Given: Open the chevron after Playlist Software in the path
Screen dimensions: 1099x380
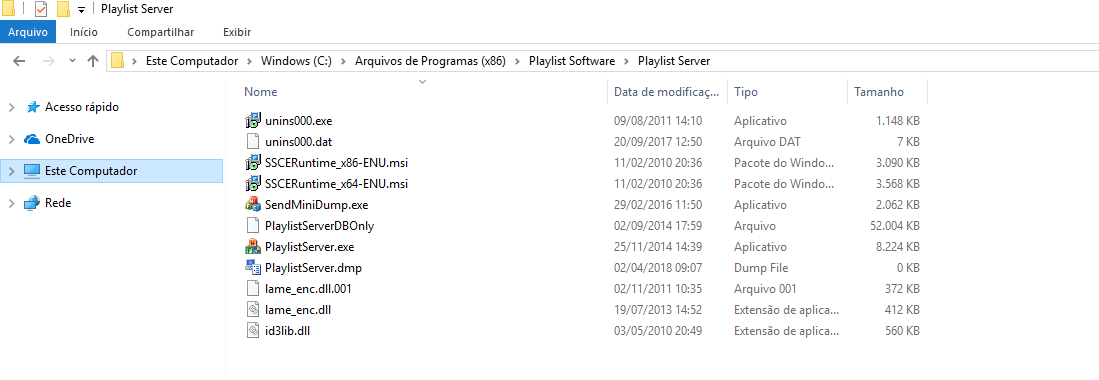Looking at the screenshot, I should coord(626,61).
